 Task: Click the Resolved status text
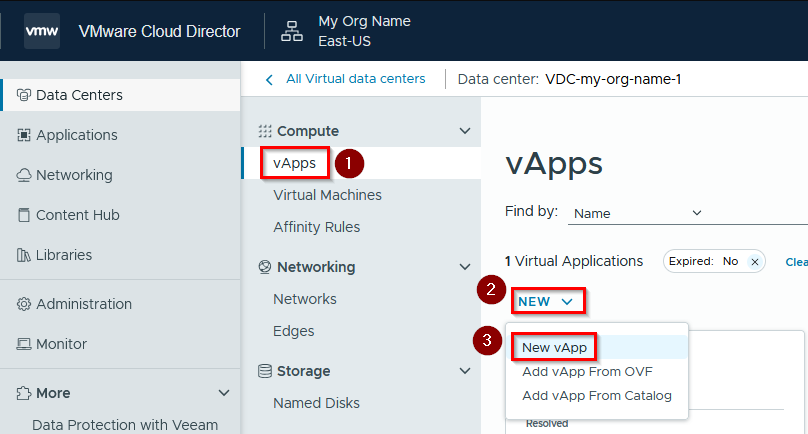[x=547, y=424]
